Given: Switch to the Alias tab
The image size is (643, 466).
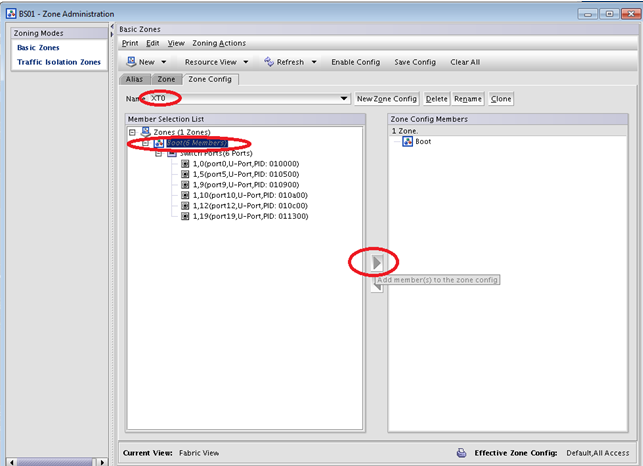Looking at the screenshot, I should point(135,79).
